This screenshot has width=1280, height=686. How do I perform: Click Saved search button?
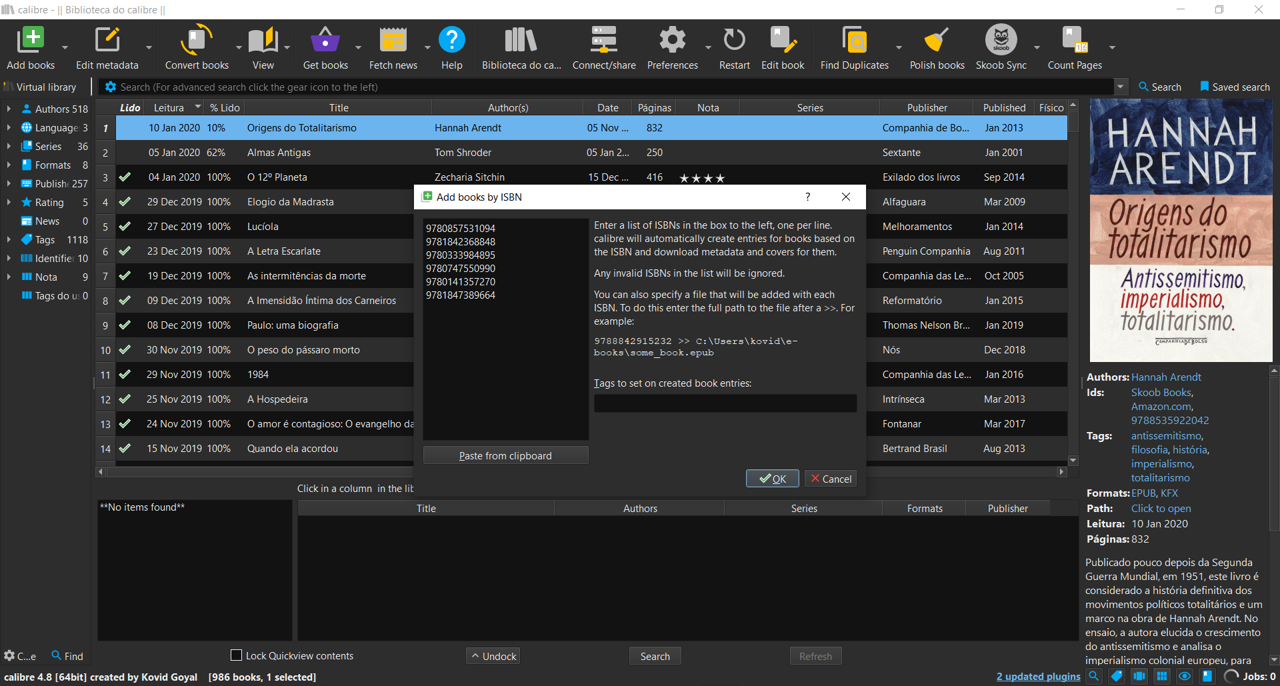click(x=1234, y=87)
